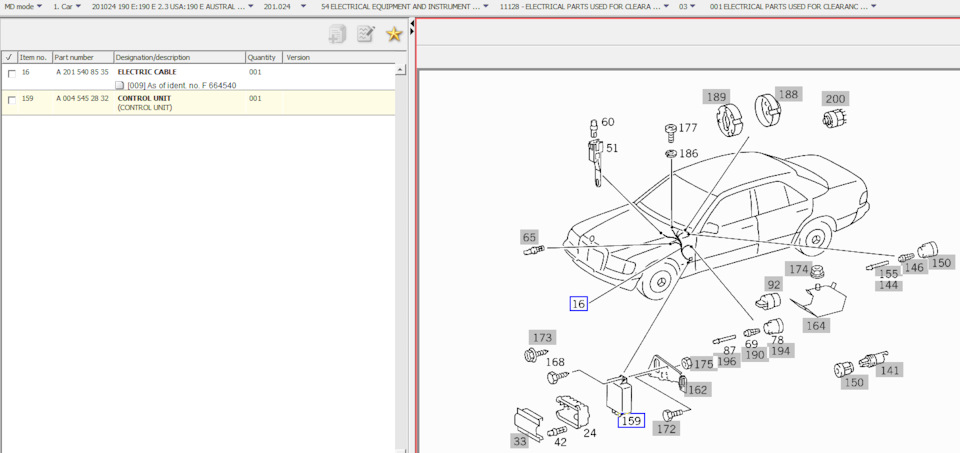Click callout 168 in the diagram
960x453 pixels.
coord(555,362)
